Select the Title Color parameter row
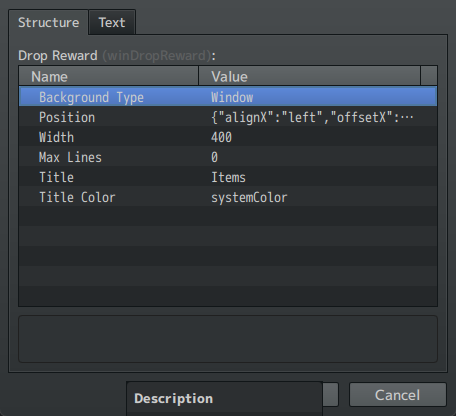 228,197
